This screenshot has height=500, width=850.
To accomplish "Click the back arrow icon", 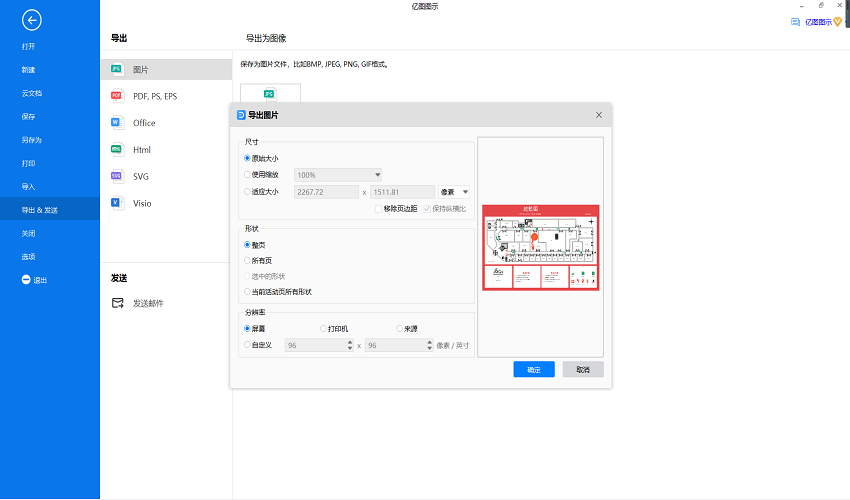I will click(32, 20).
